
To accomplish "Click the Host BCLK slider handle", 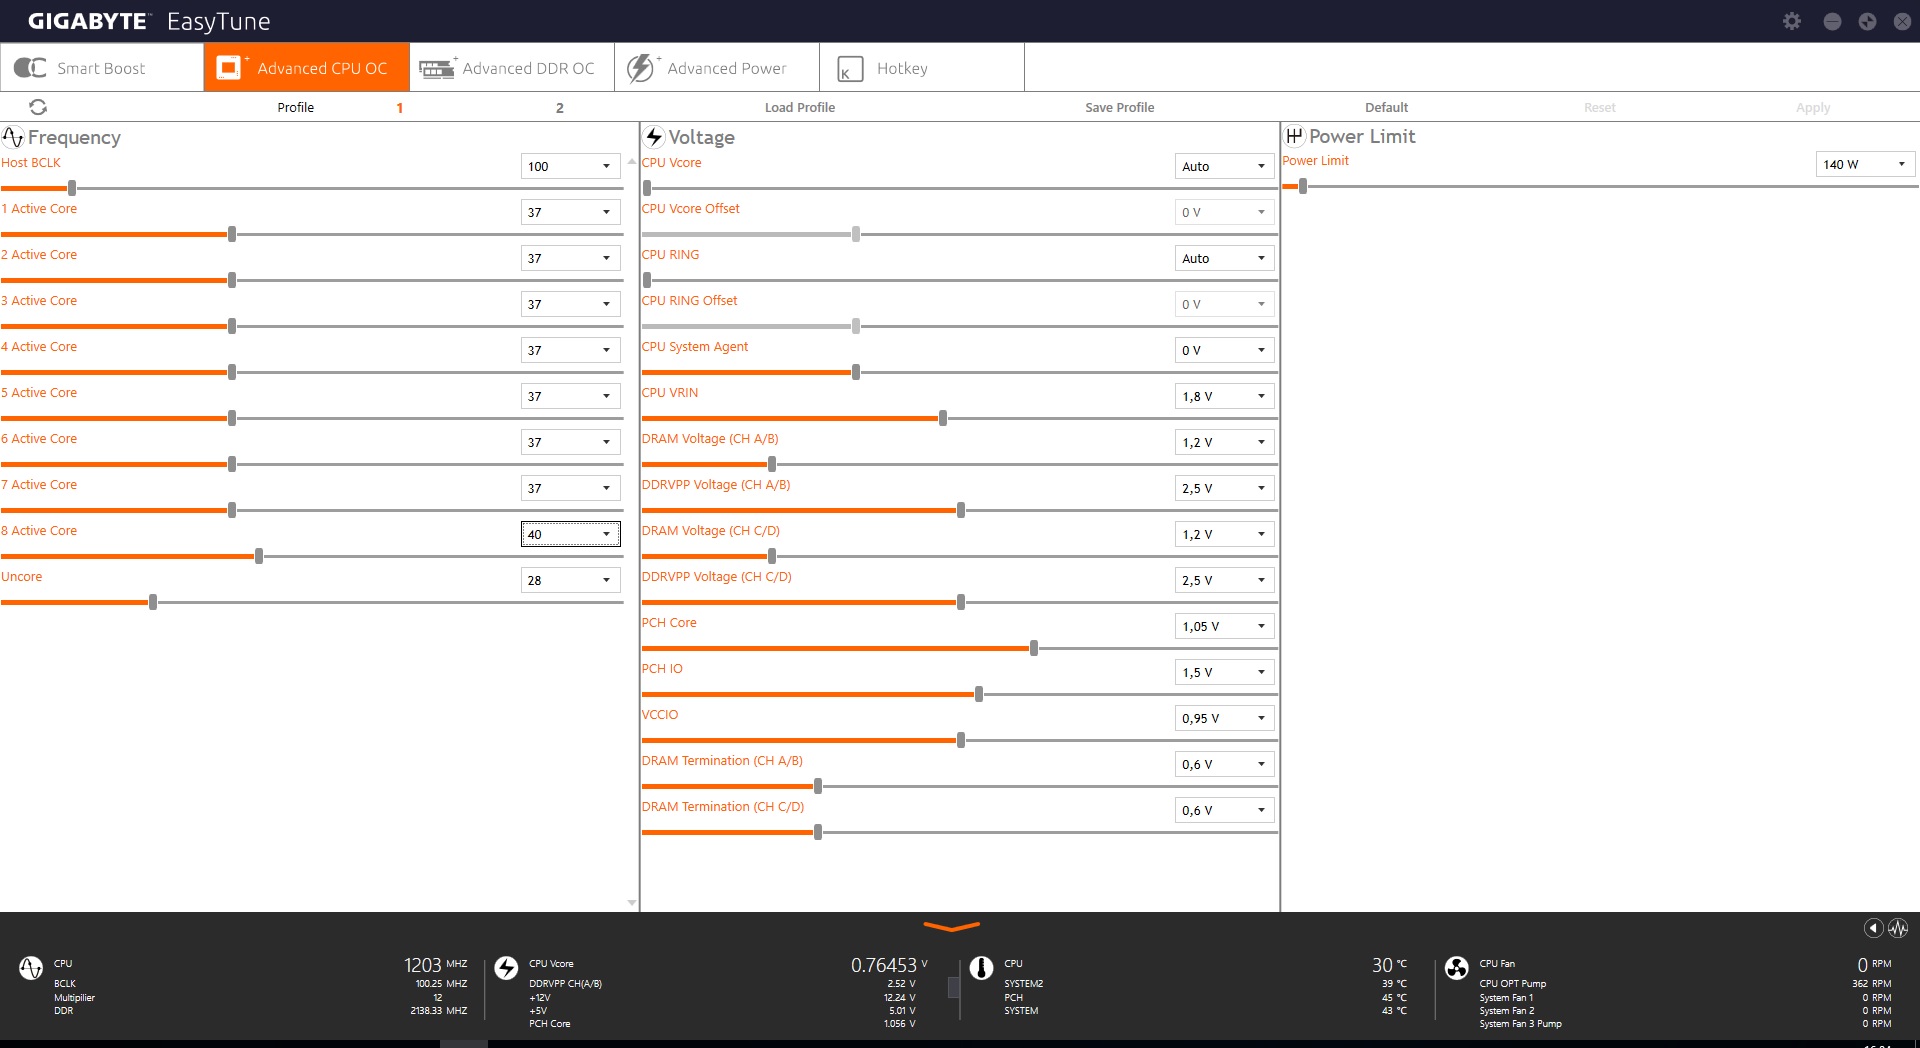I will tap(72, 188).
